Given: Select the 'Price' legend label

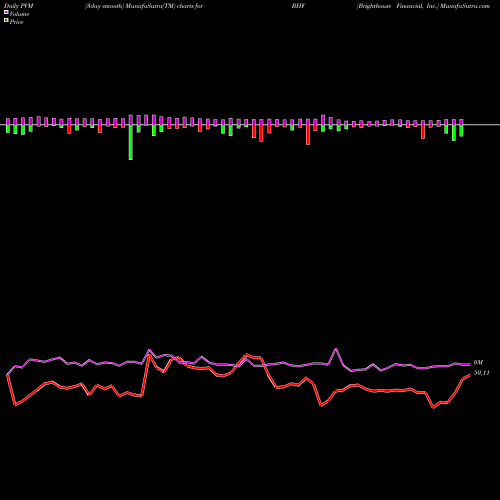Looking at the screenshot, I should point(16,22).
